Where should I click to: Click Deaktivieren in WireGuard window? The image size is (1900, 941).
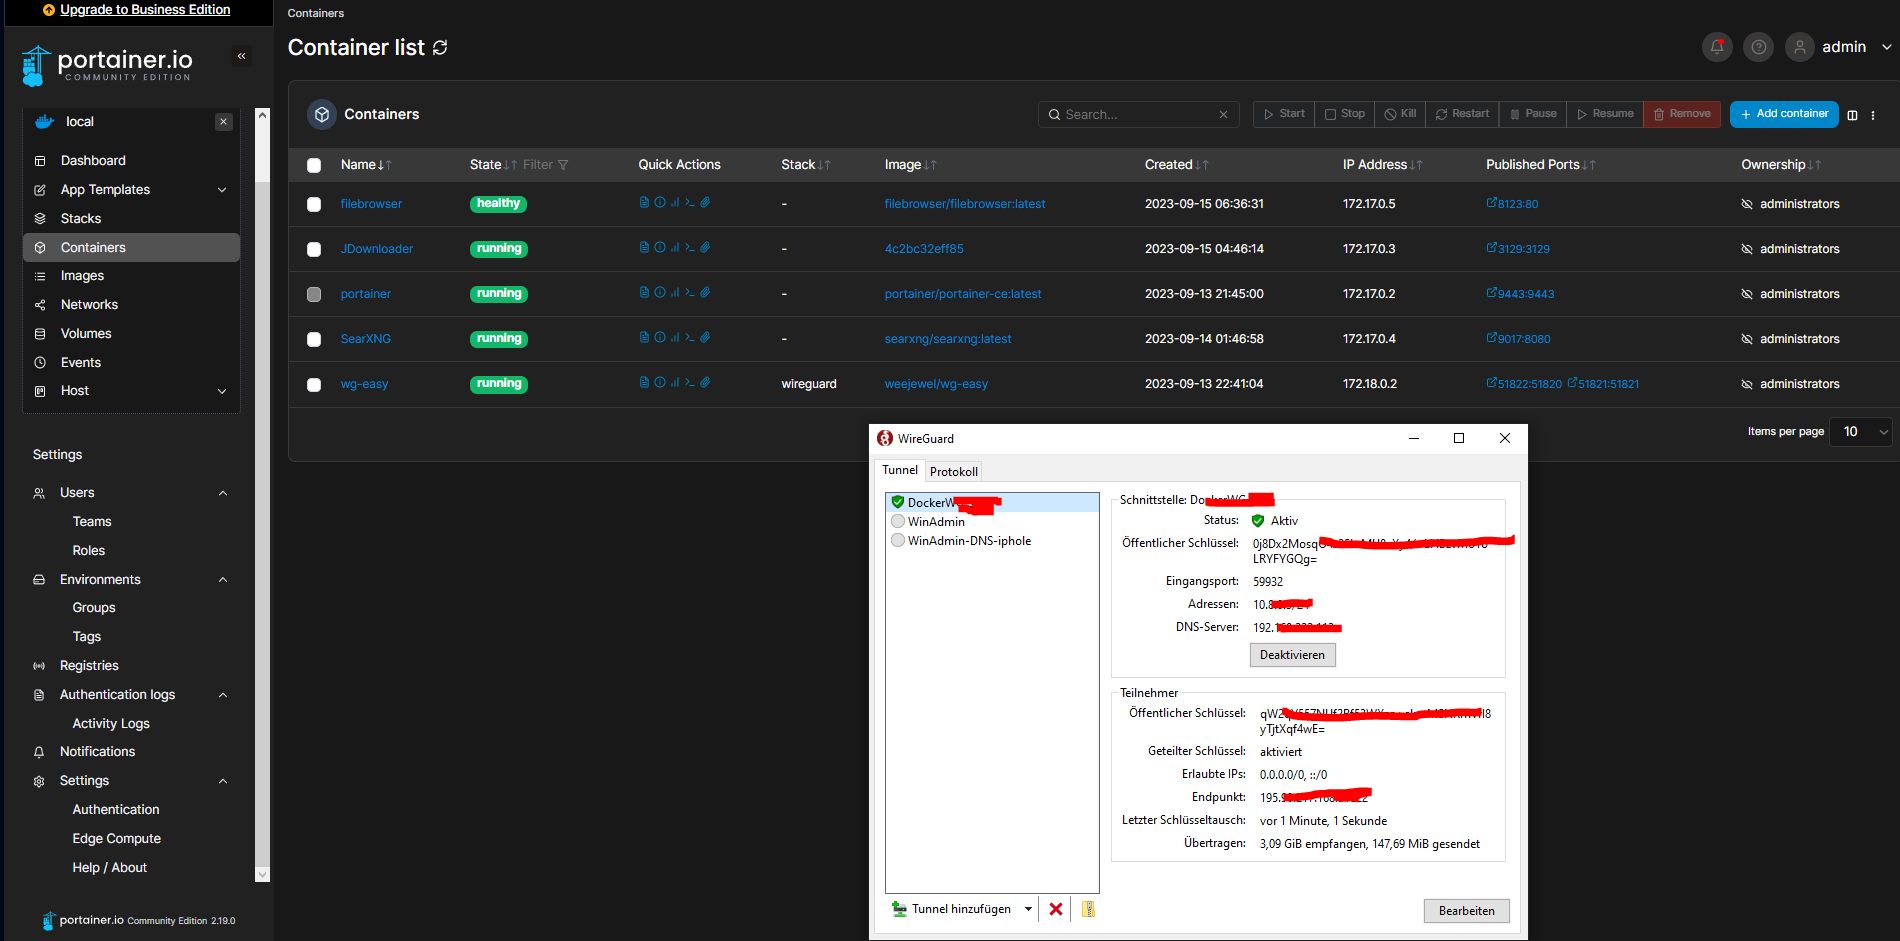pyautogui.click(x=1292, y=655)
